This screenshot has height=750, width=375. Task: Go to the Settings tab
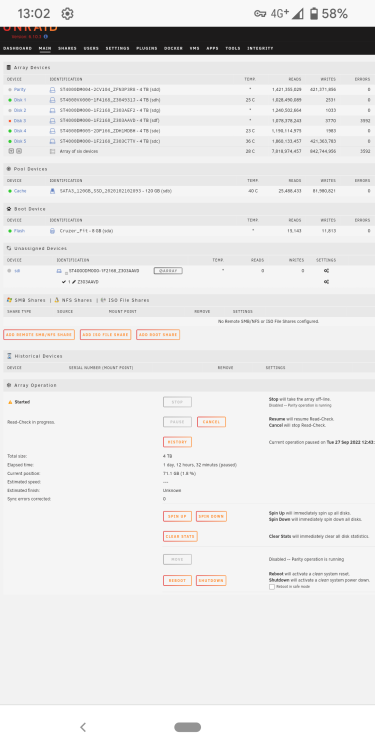coord(118,48)
